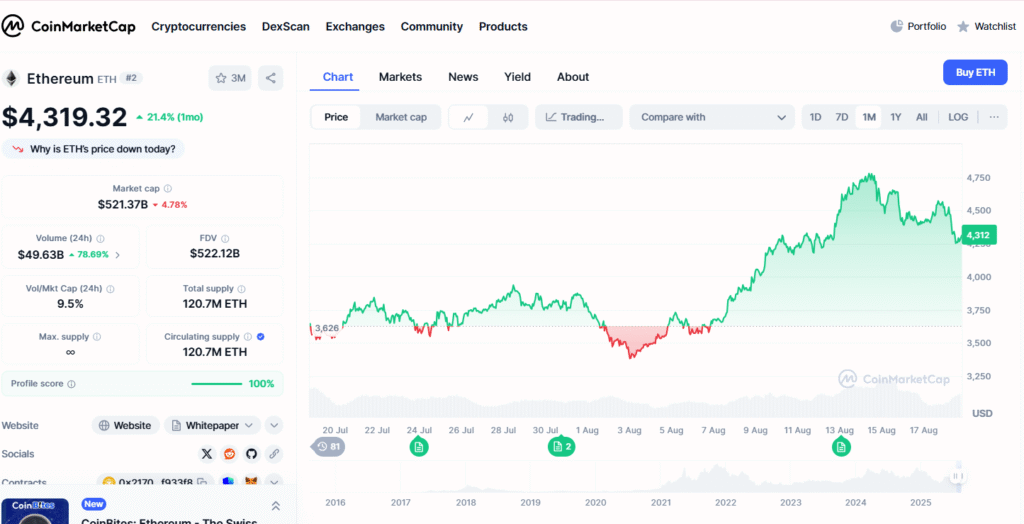Switch to the Markets tab
This screenshot has height=524, width=1024.
tap(400, 77)
